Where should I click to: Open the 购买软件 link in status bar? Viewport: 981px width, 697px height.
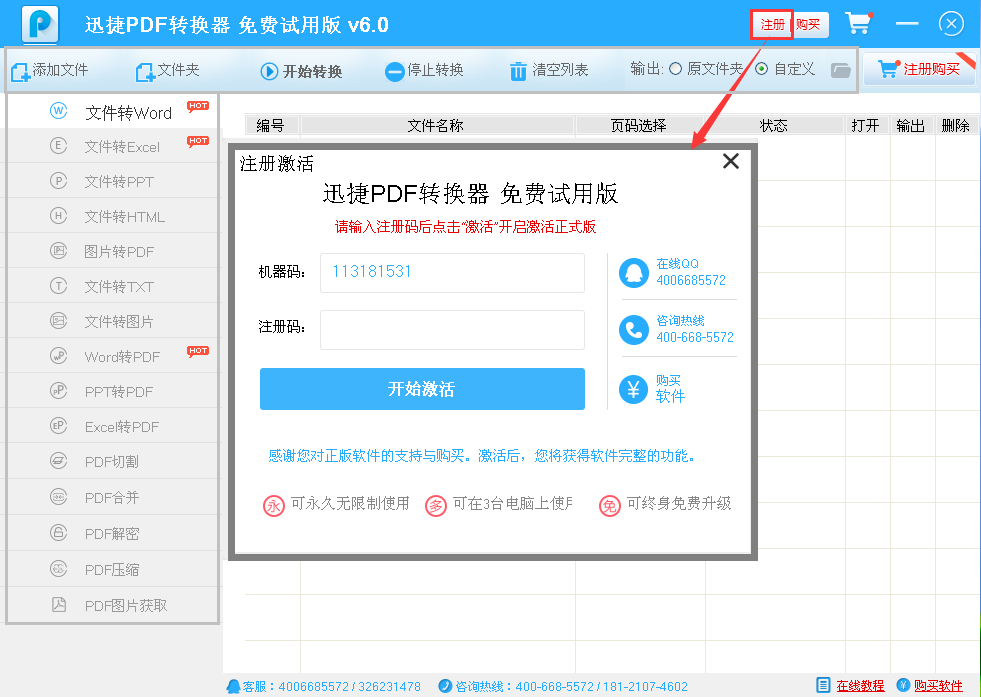(x=938, y=686)
